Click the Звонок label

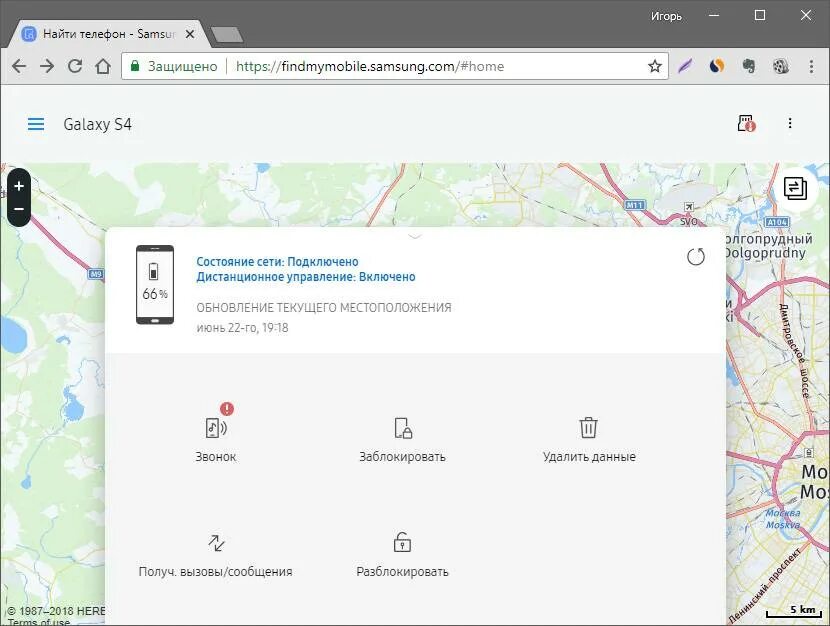tap(216, 457)
